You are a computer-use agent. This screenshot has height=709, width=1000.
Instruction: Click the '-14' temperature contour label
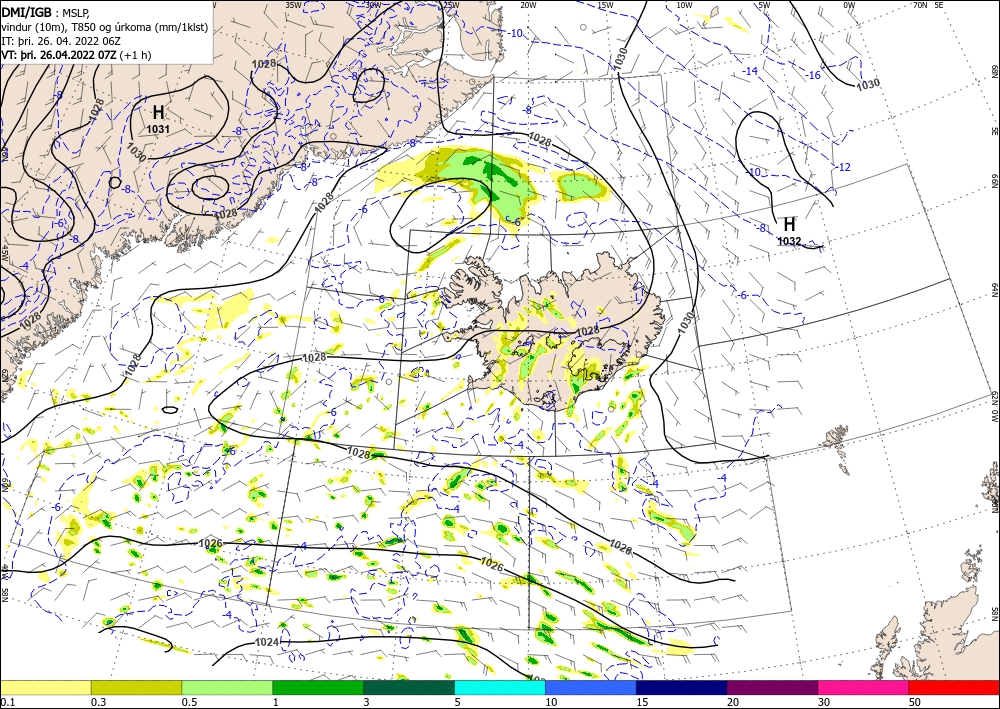(751, 71)
